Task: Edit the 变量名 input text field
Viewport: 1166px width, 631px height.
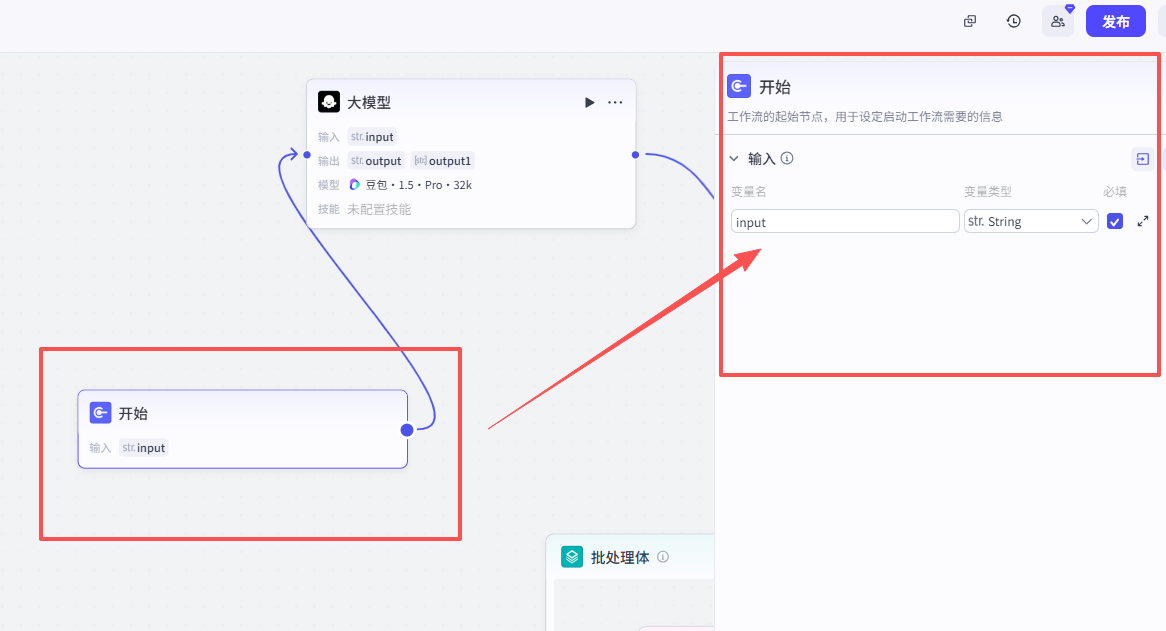Action: tap(845, 221)
